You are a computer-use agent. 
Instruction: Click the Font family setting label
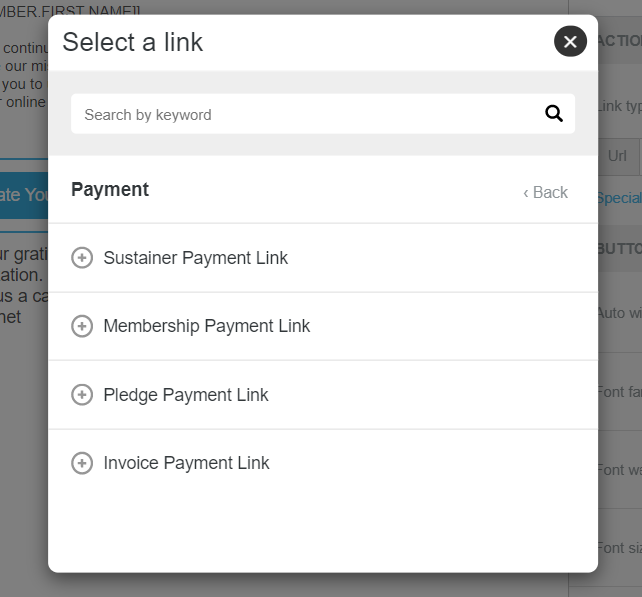(x=619, y=392)
